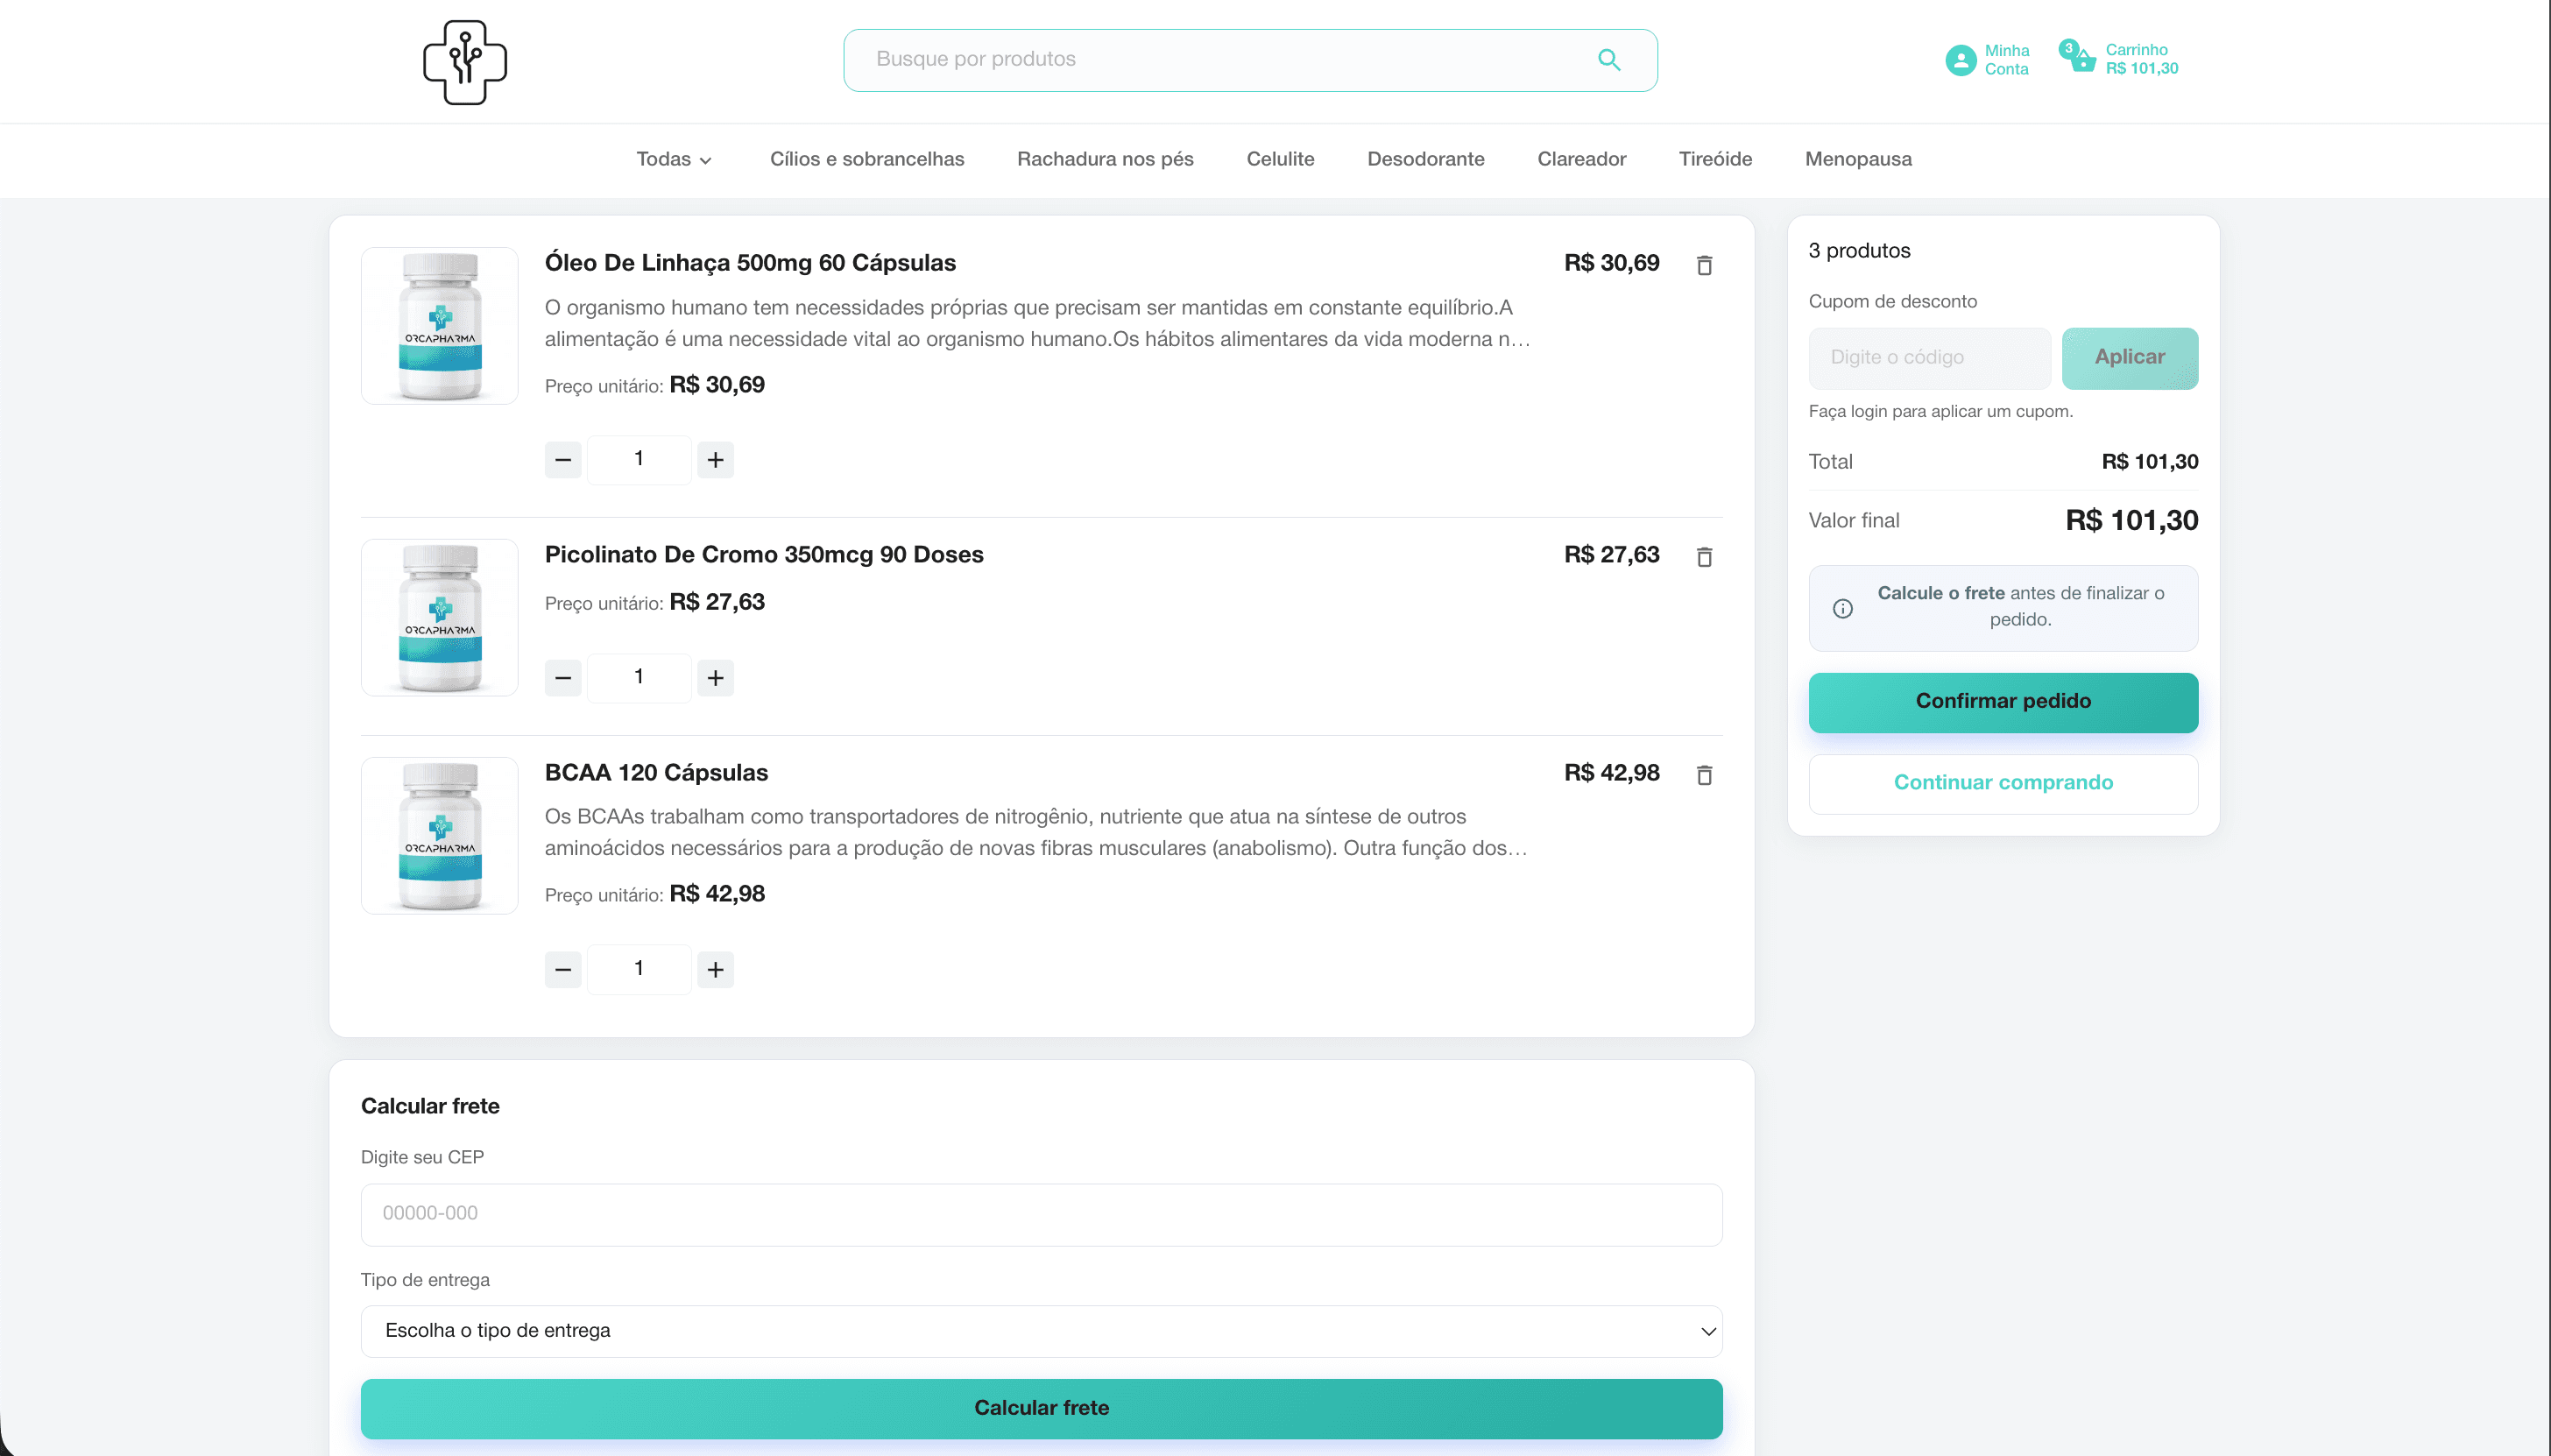Decrease quantity of Óleo De Linhaça
The image size is (2551, 1456).
pos(563,460)
